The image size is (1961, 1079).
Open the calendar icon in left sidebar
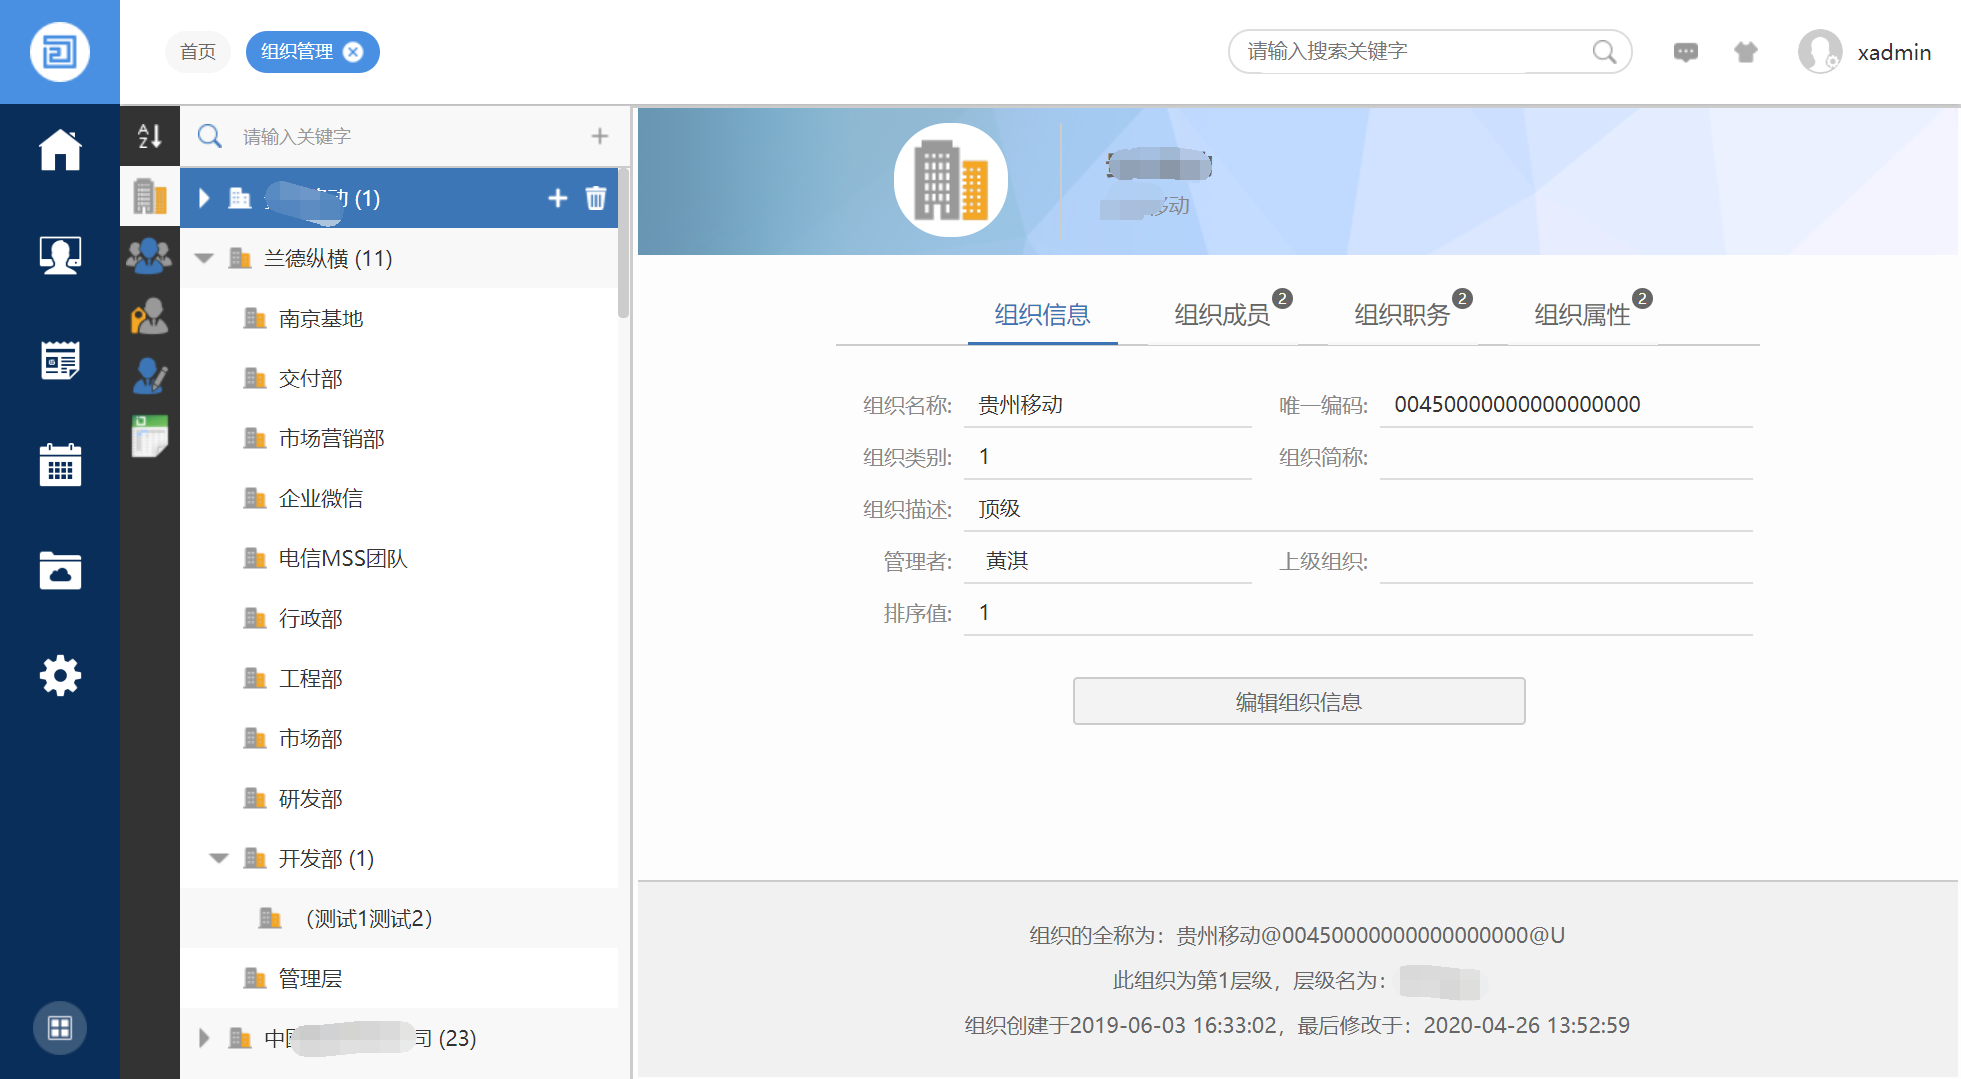(x=60, y=465)
